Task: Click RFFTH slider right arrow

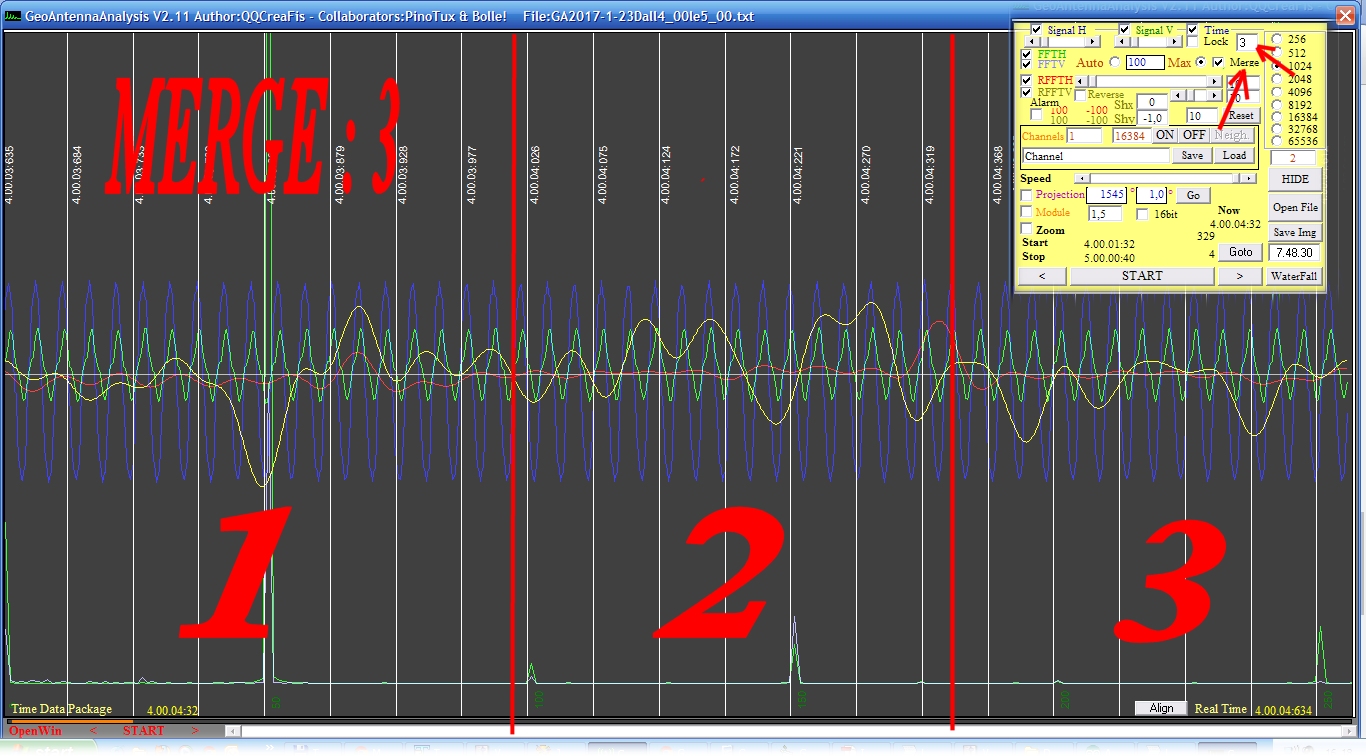Action: [1214, 81]
